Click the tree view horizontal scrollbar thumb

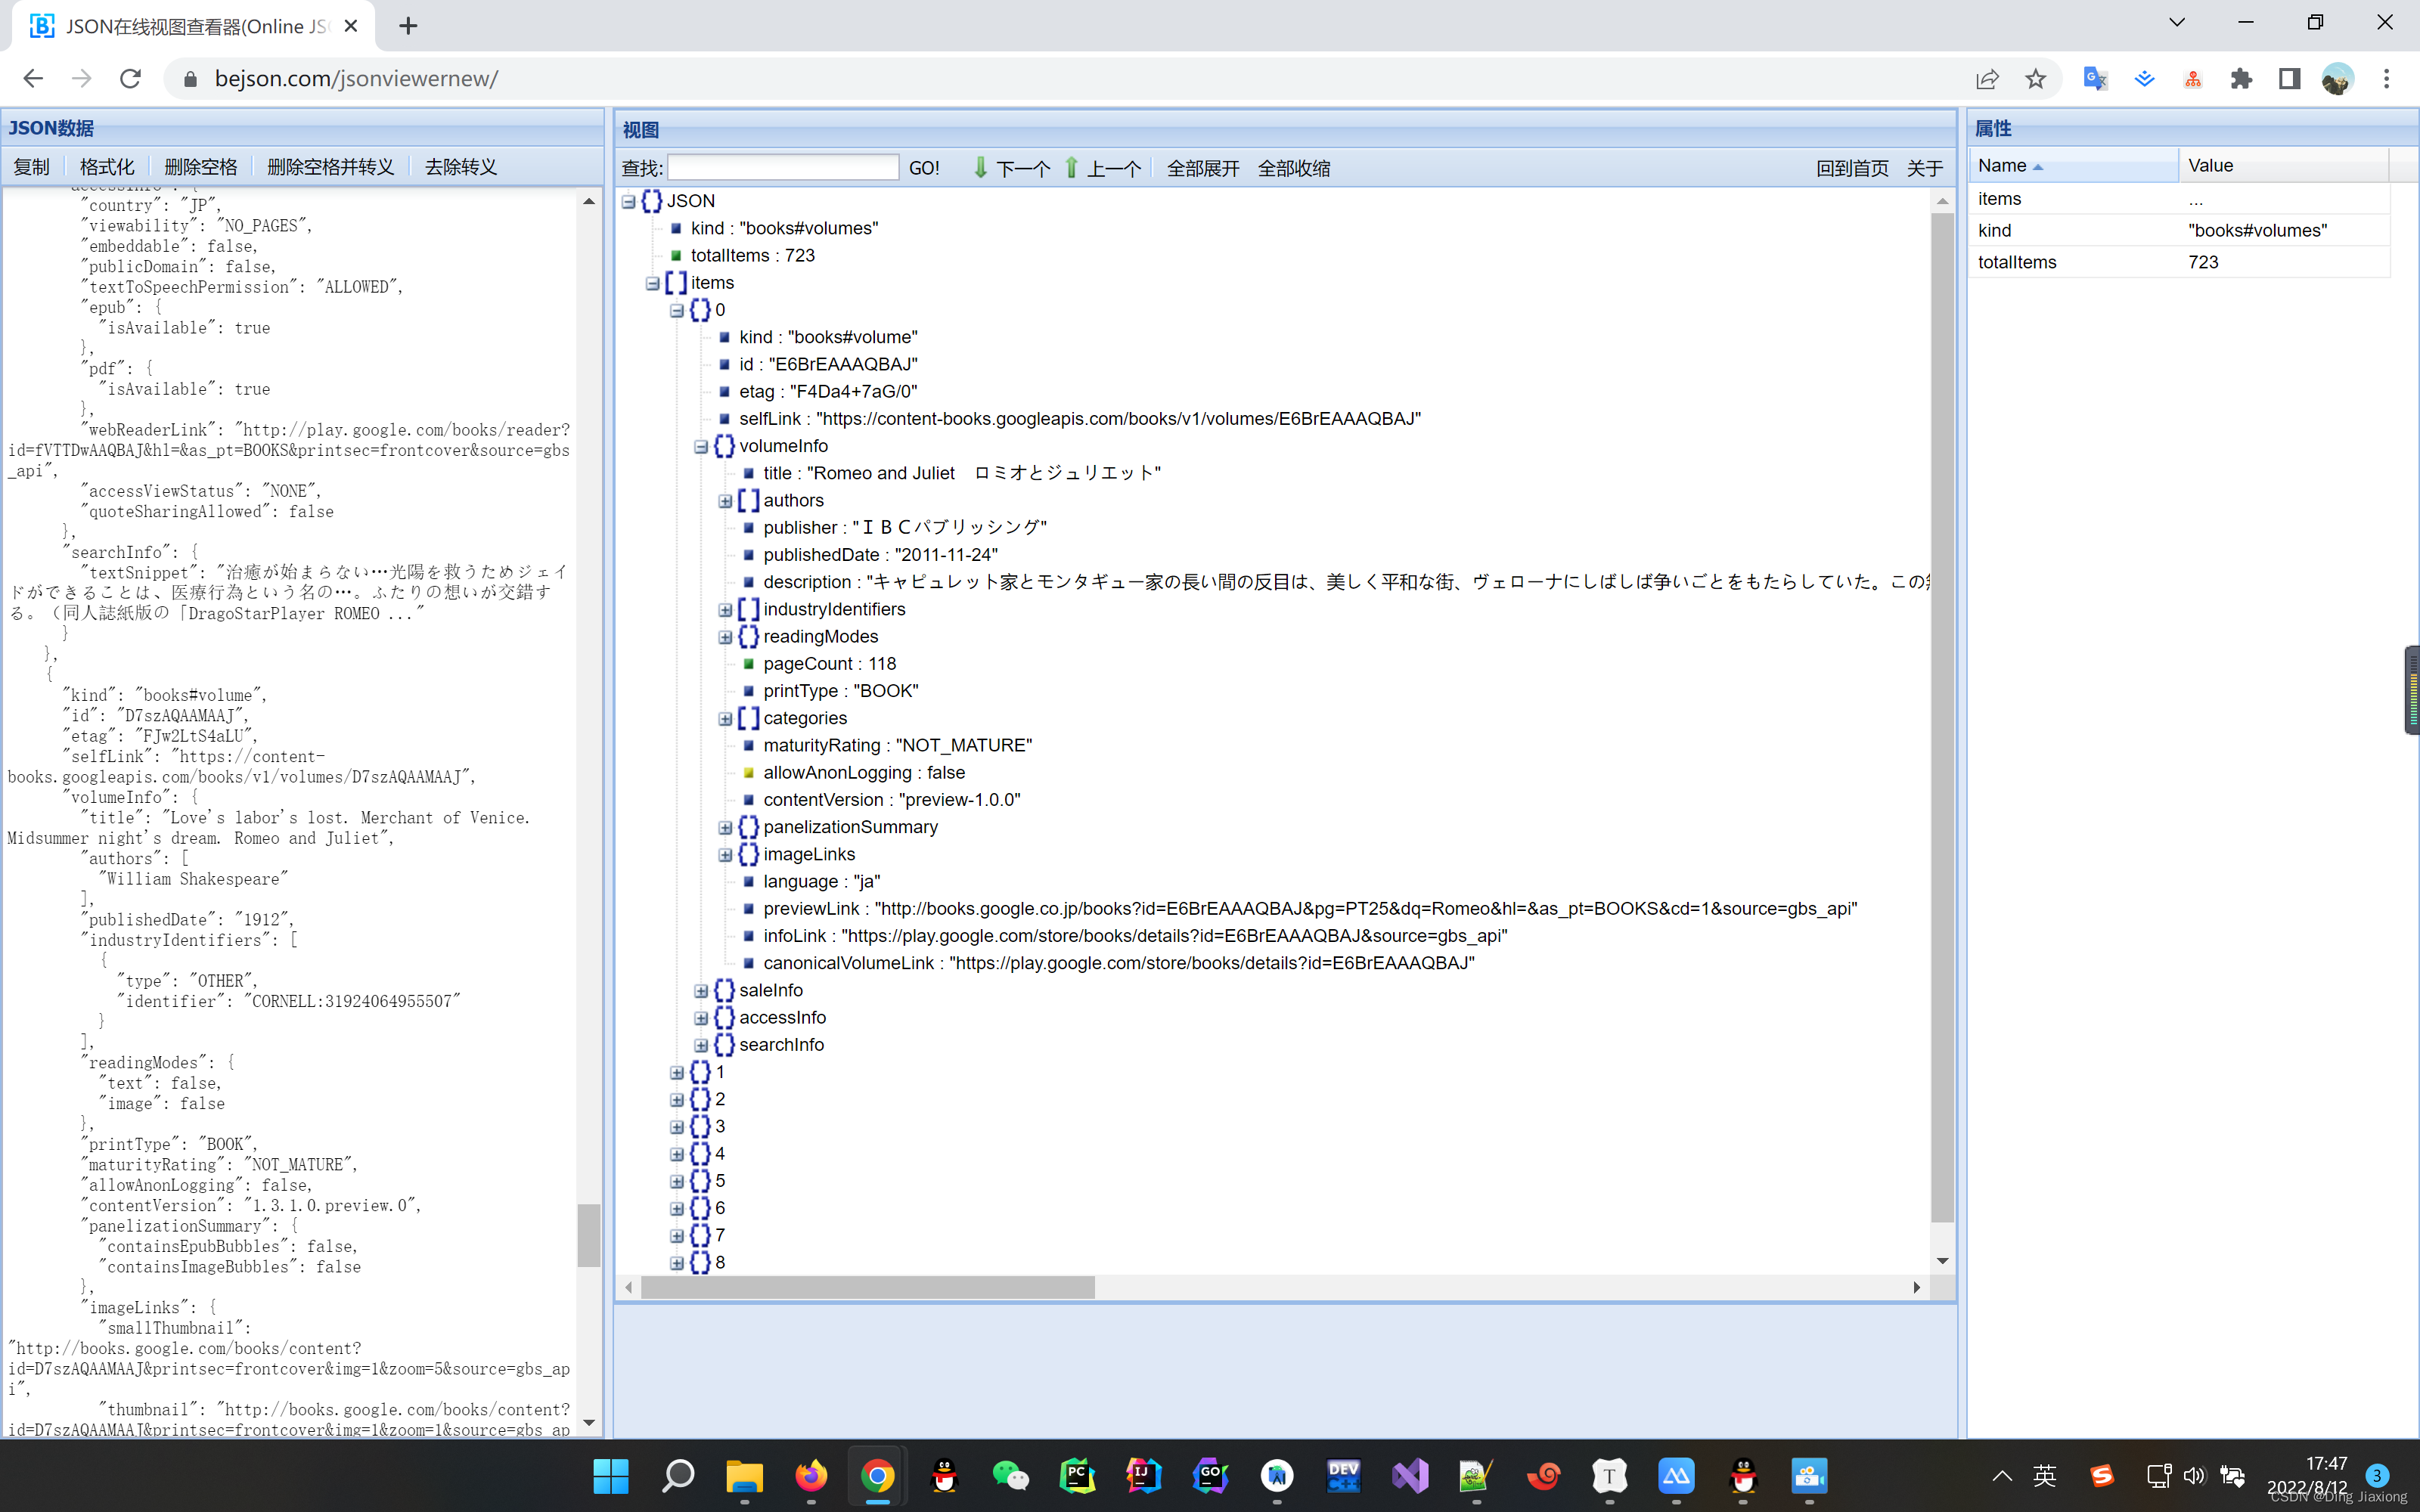point(867,1287)
